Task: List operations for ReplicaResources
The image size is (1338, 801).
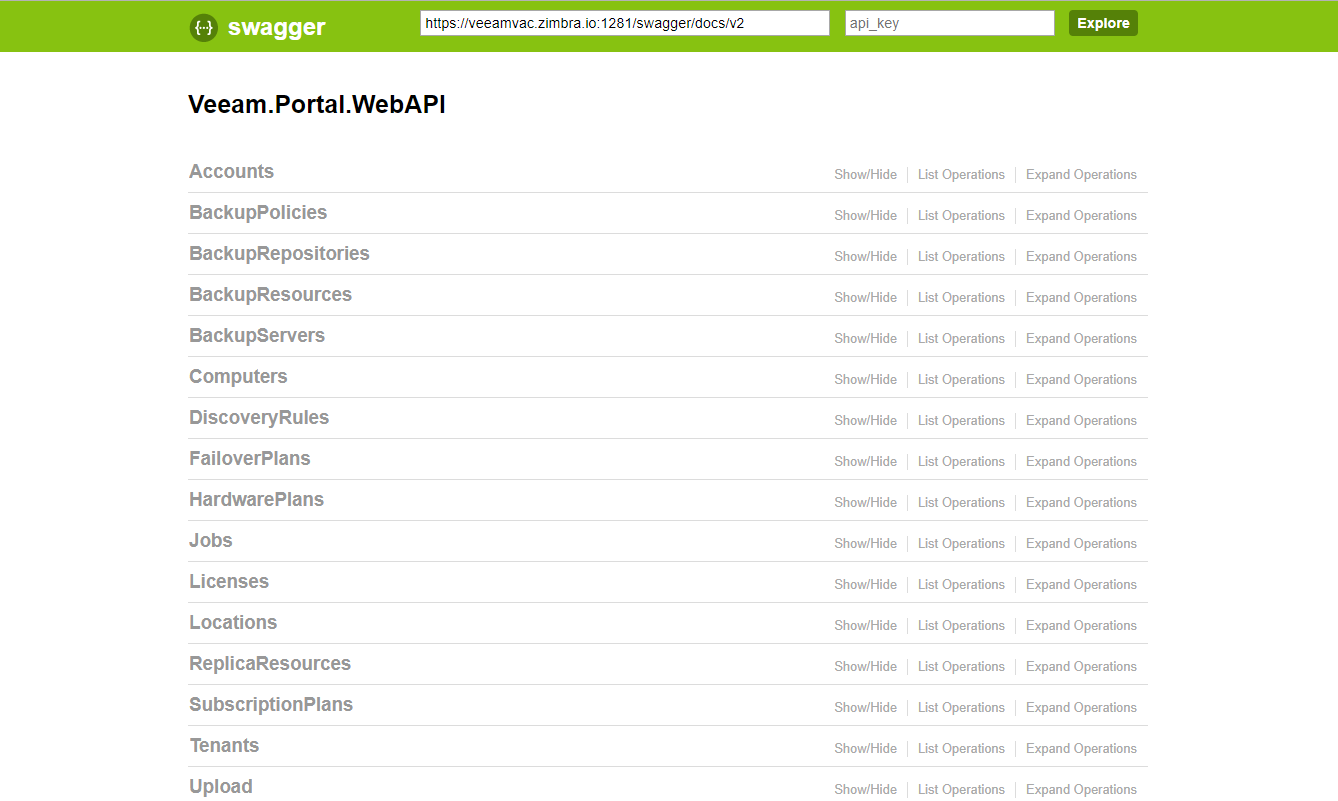Action: [961, 667]
